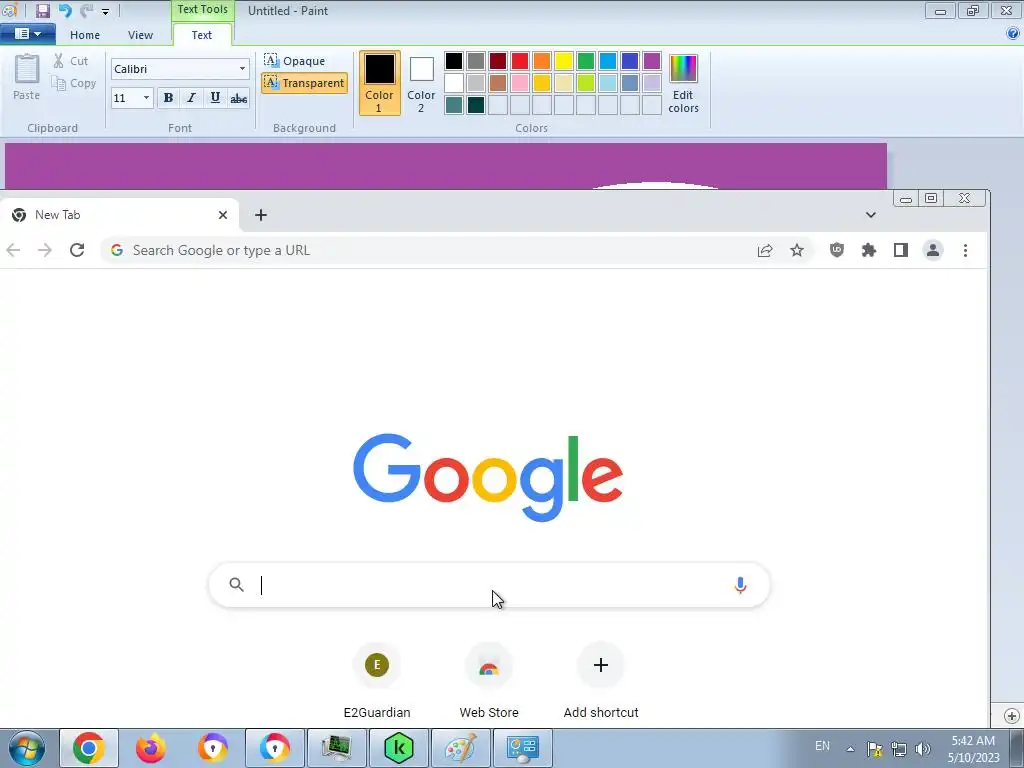Image resolution: width=1024 pixels, height=768 pixels.
Task: Open Chrome three-dot menu
Action: 965,250
